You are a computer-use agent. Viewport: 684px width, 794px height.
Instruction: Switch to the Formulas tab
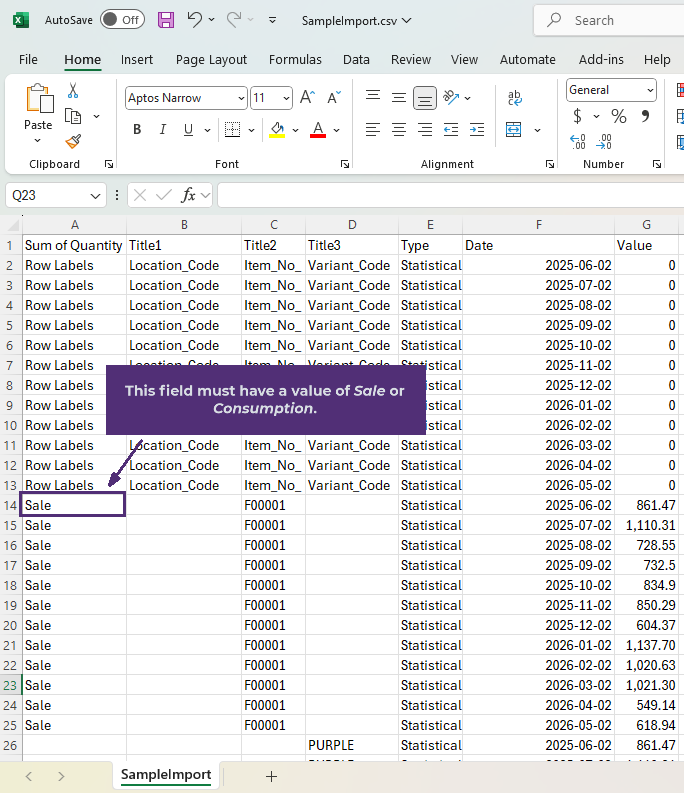coord(295,60)
